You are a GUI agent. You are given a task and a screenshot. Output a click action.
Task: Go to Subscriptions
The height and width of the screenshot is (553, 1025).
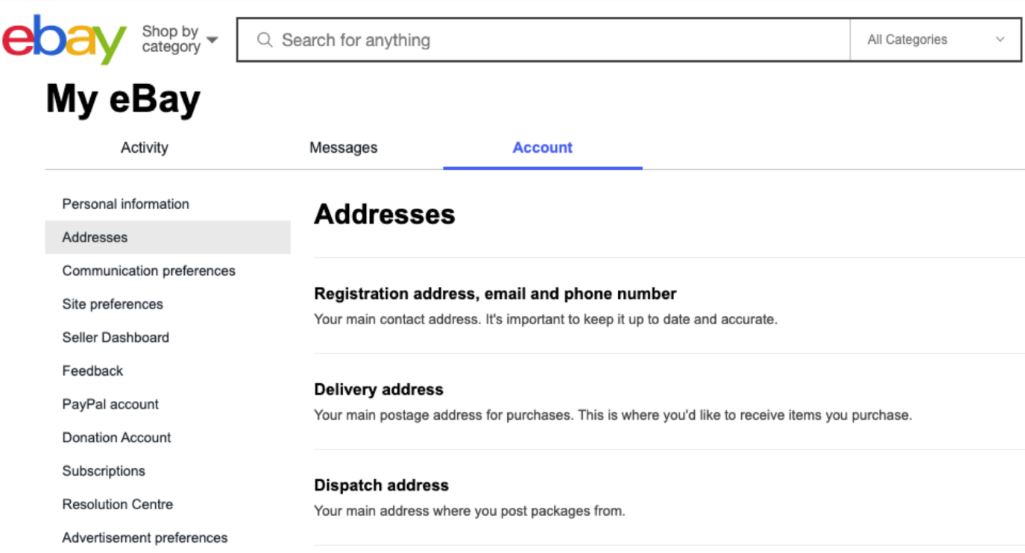coord(103,471)
